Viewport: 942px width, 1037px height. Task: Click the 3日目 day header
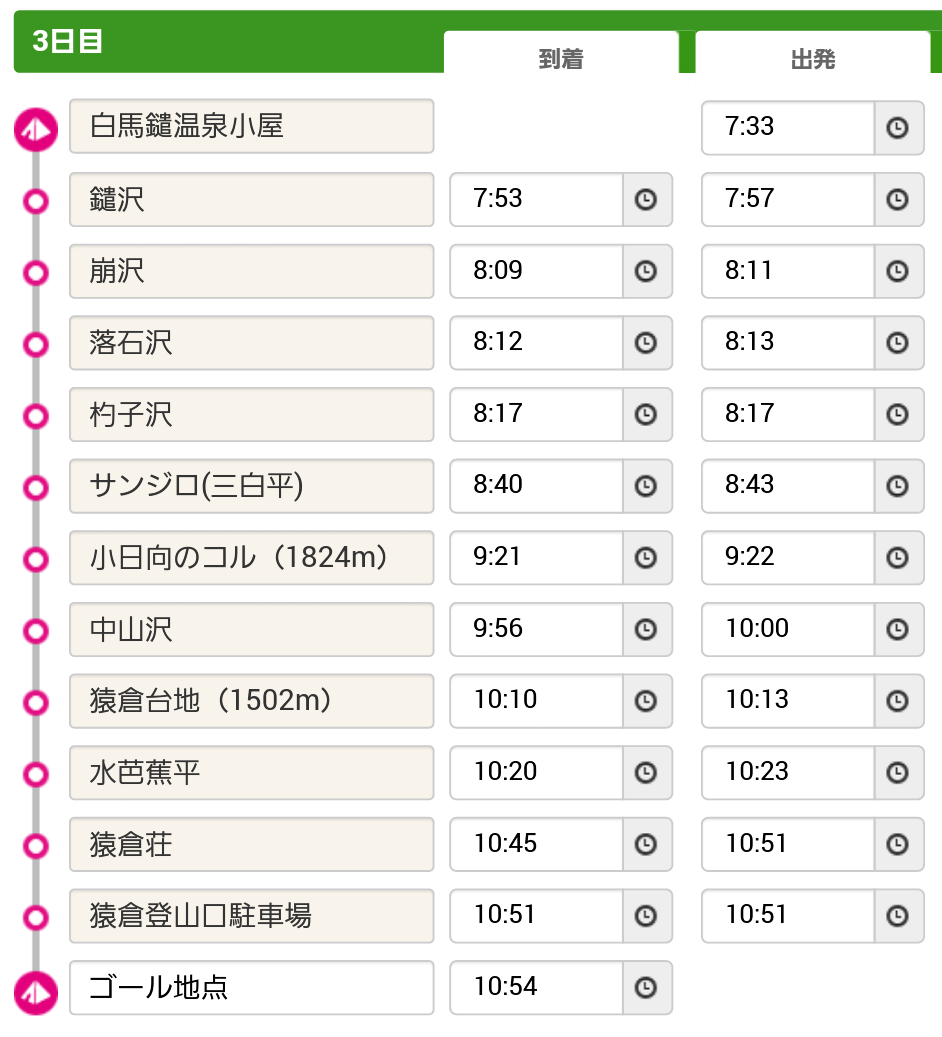[x=67, y=41]
